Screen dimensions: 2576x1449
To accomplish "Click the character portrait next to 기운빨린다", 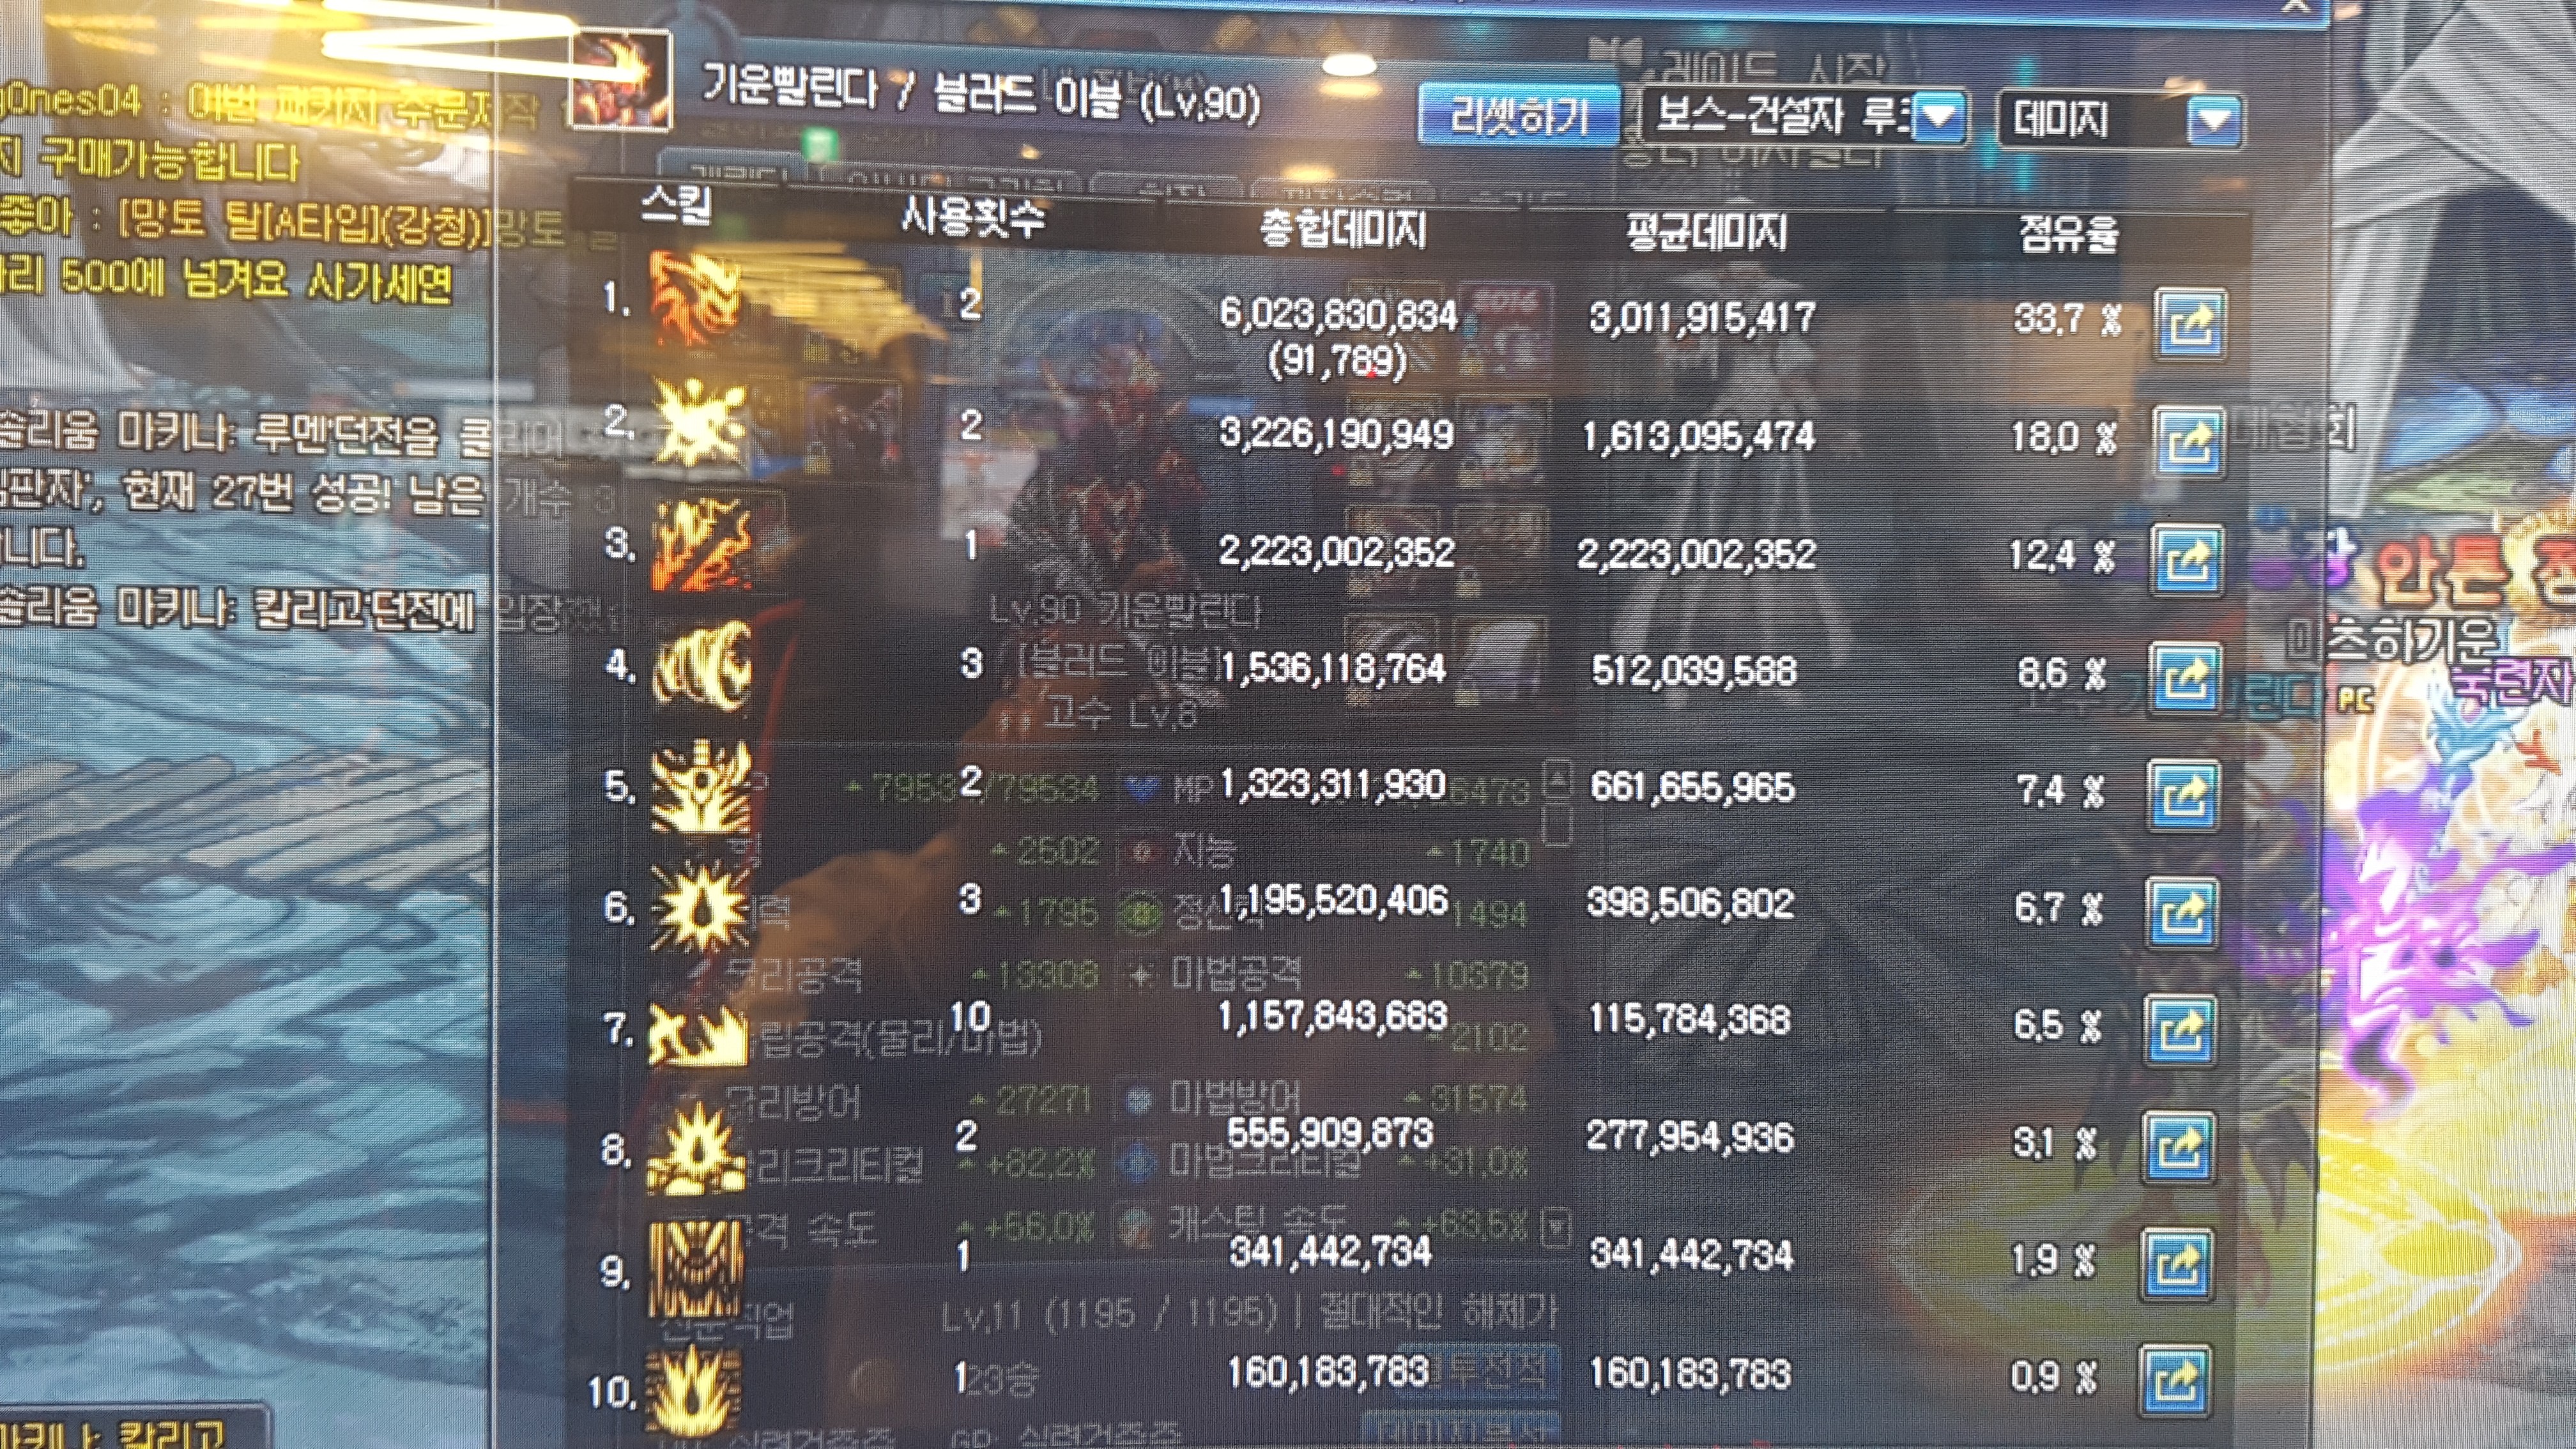I will (620, 80).
